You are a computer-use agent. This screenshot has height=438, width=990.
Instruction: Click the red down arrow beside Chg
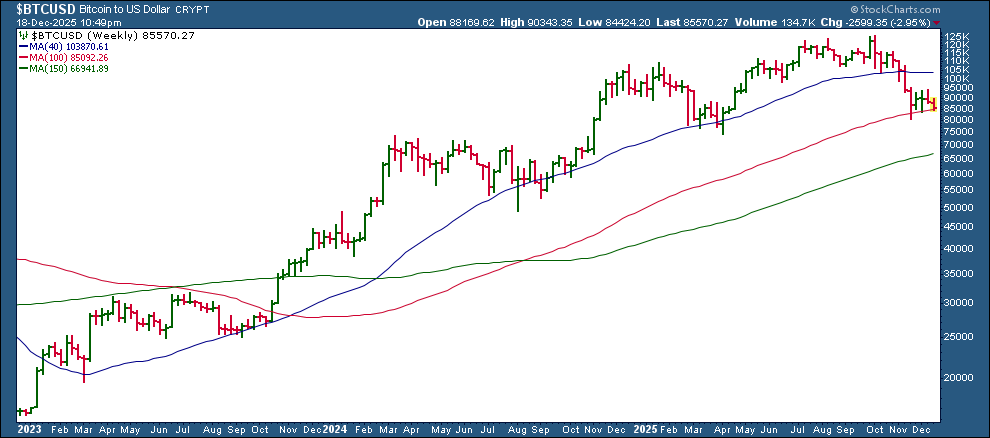936,23
